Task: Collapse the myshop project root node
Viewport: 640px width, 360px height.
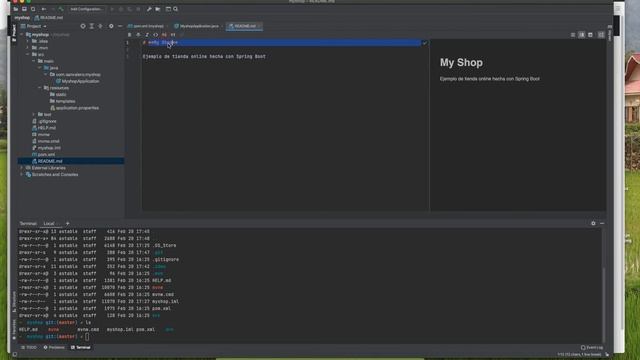Action: [22, 35]
